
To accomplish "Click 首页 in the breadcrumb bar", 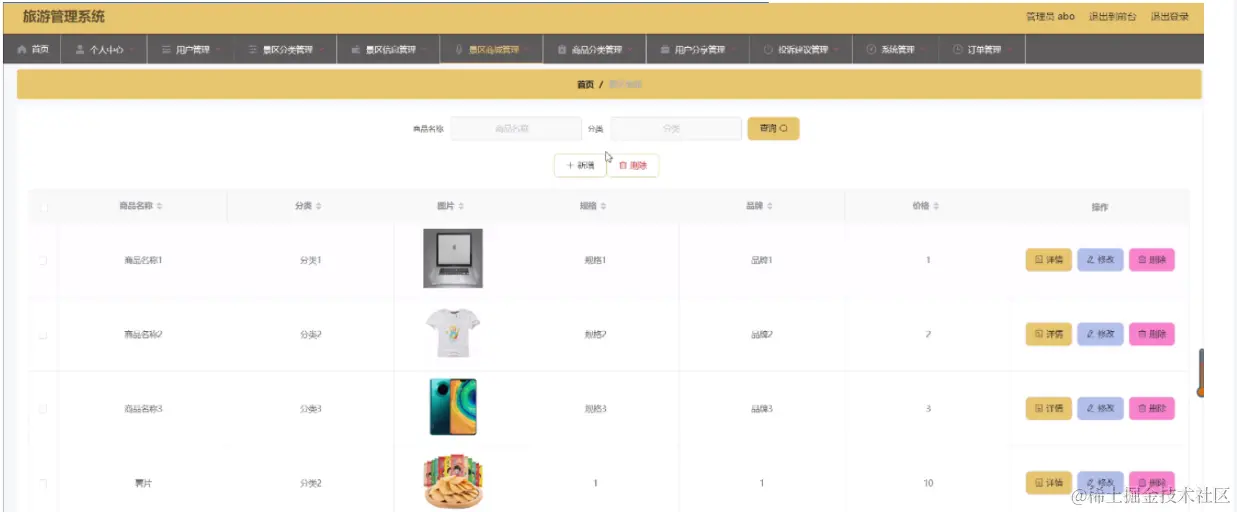I will pos(585,85).
